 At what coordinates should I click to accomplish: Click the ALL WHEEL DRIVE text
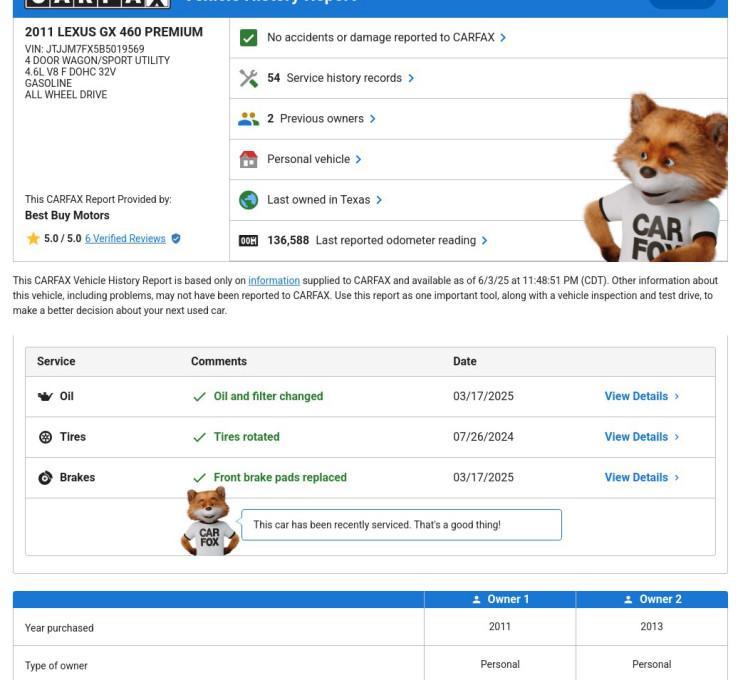[66, 95]
